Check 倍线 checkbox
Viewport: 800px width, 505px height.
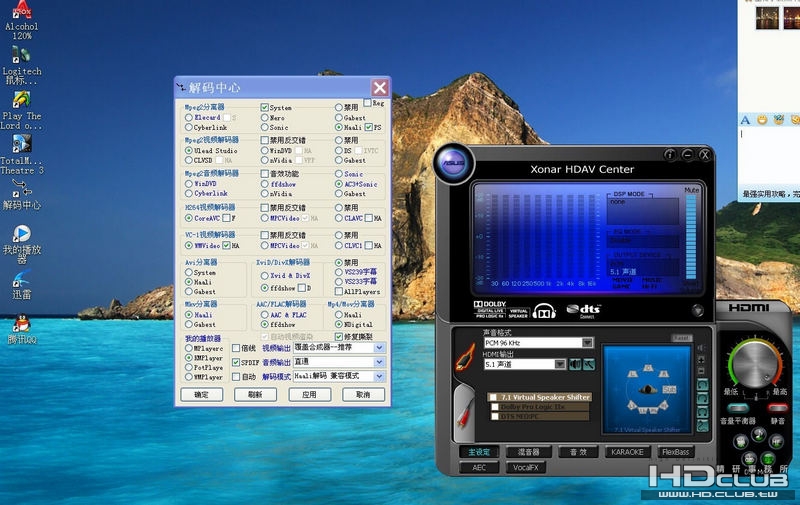[x=236, y=348]
